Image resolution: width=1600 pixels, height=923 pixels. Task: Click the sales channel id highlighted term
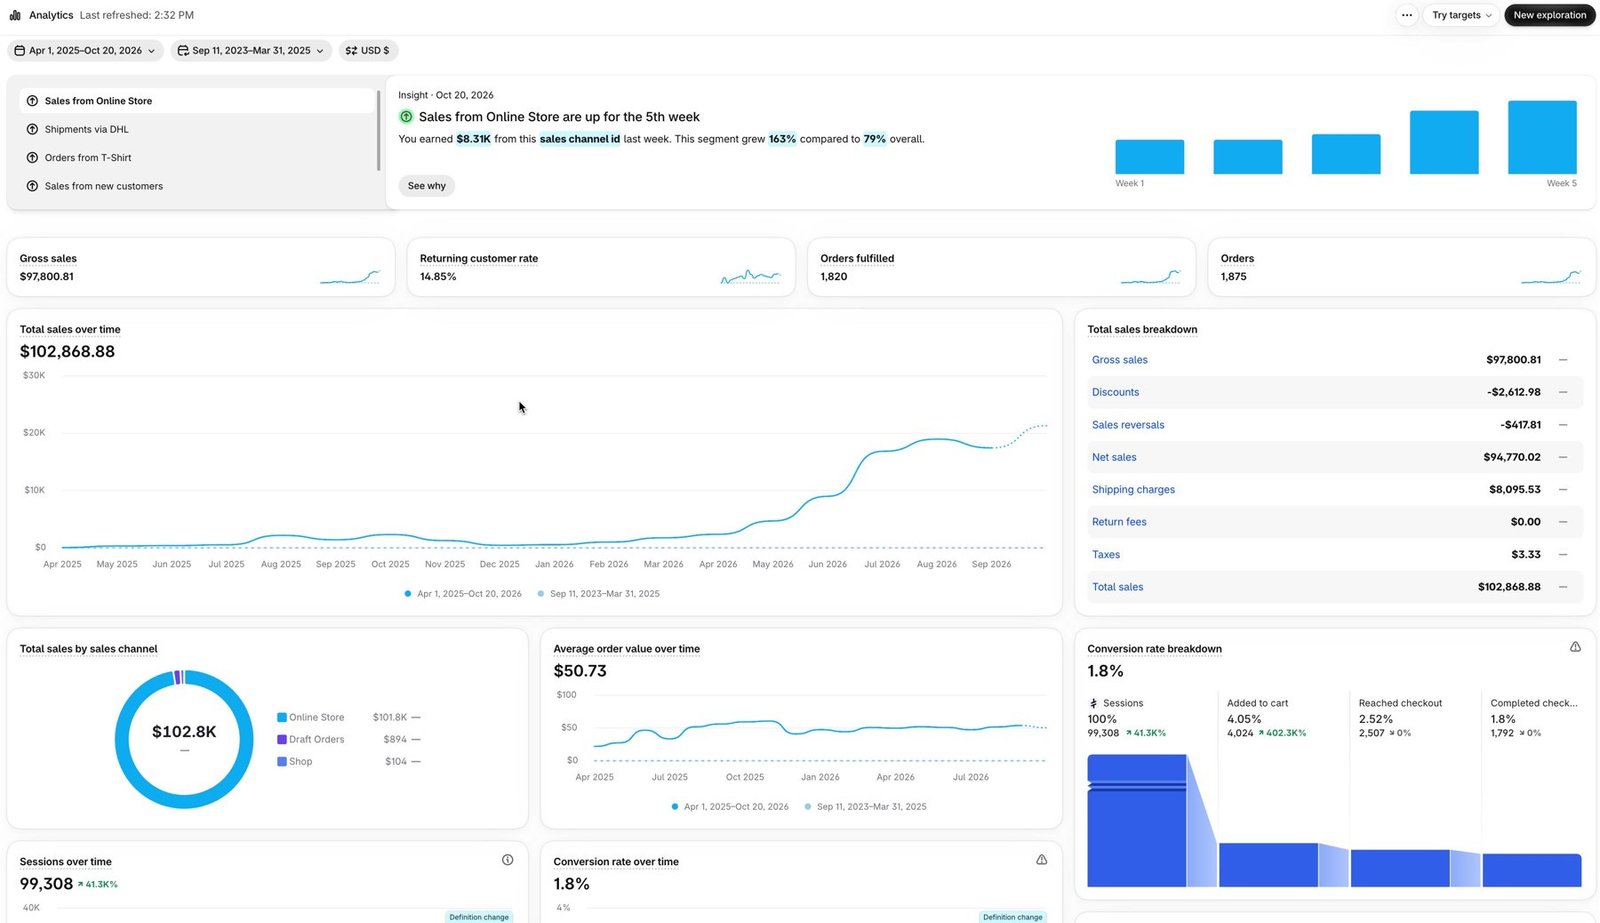(x=580, y=139)
